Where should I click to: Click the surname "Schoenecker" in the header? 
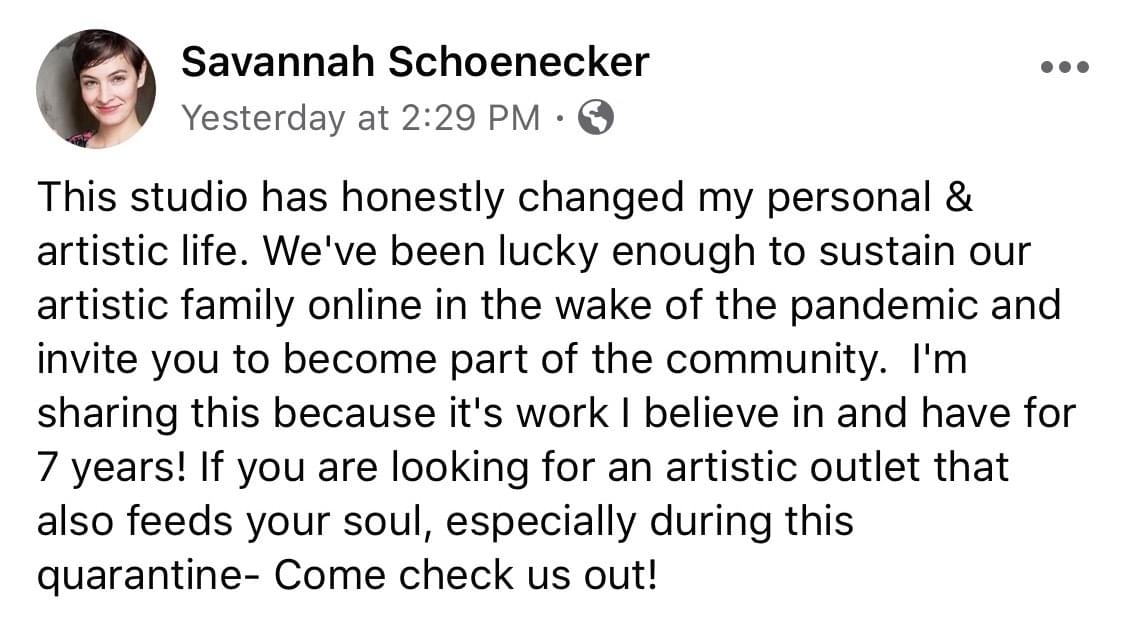518,64
